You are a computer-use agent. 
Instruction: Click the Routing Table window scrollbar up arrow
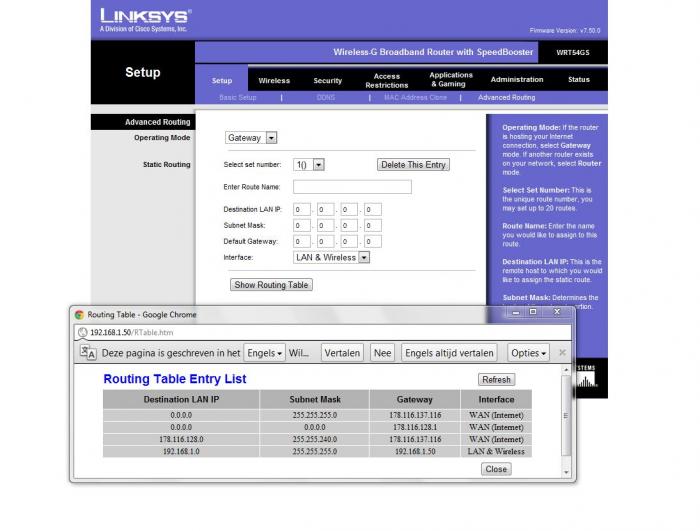pyautogui.click(x=567, y=370)
